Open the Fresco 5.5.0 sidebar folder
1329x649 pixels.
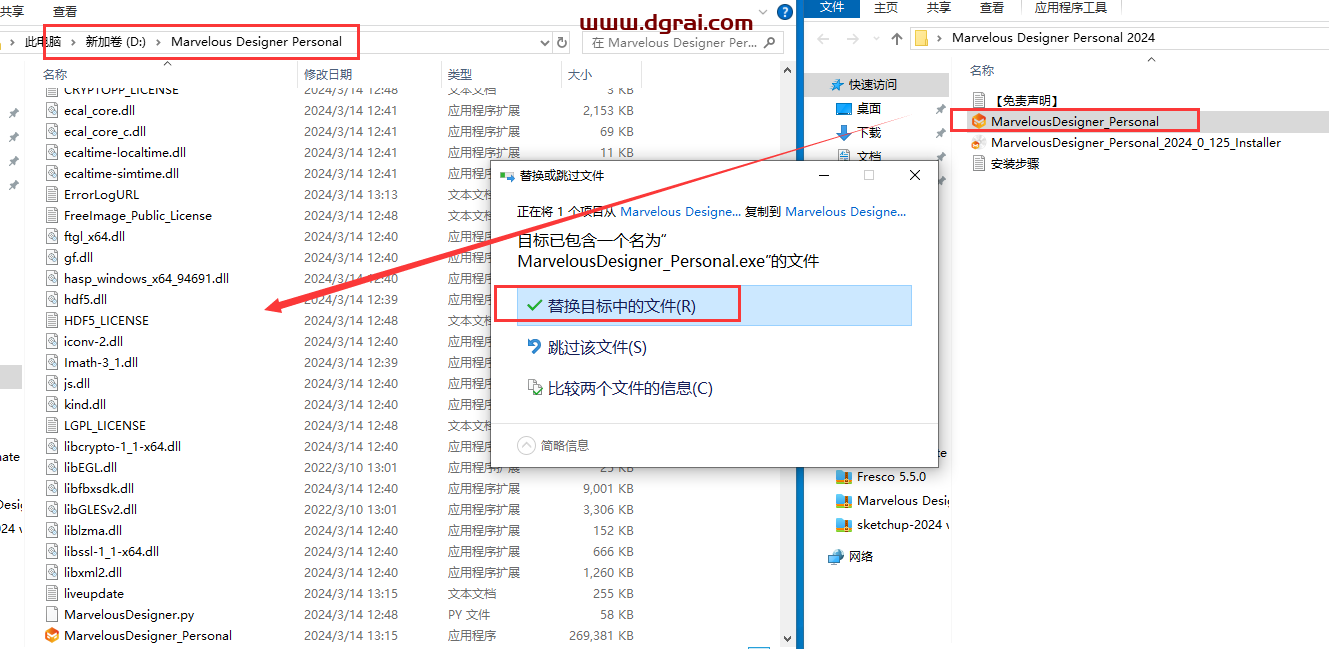coord(891,477)
